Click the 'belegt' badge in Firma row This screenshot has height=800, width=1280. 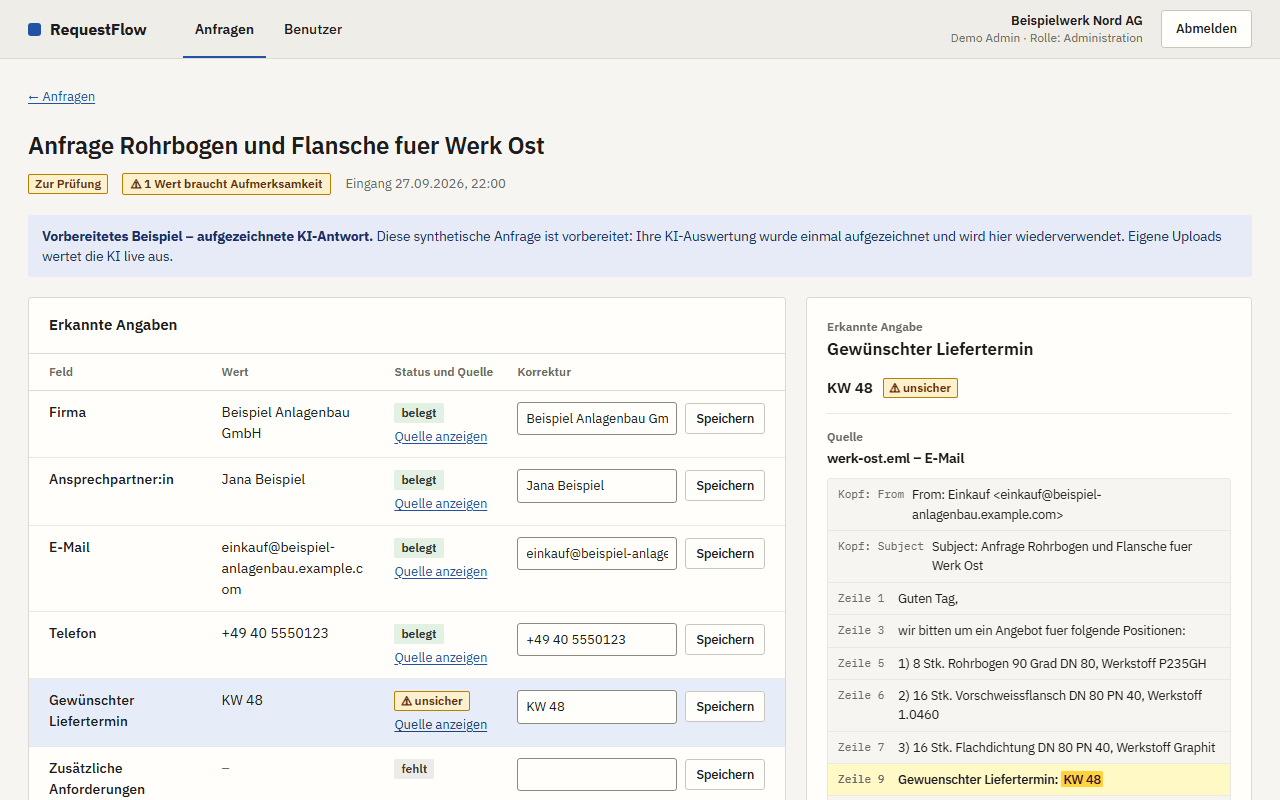coord(419,413)
